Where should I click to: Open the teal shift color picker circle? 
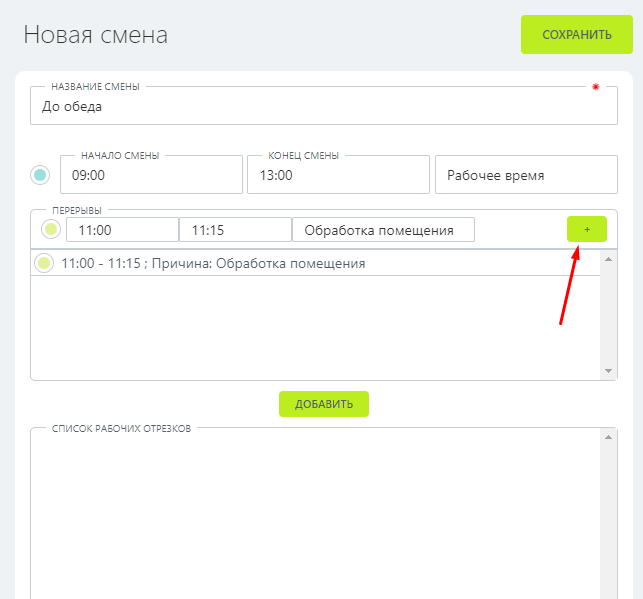click(x=40, y=175)
